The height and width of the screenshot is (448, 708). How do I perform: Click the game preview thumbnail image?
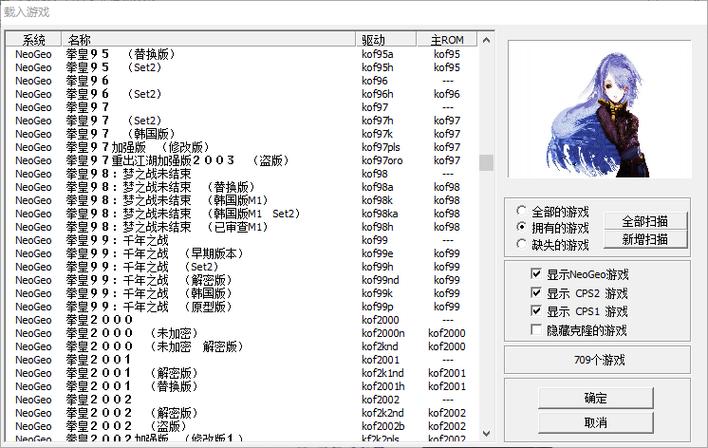(598, 110)
